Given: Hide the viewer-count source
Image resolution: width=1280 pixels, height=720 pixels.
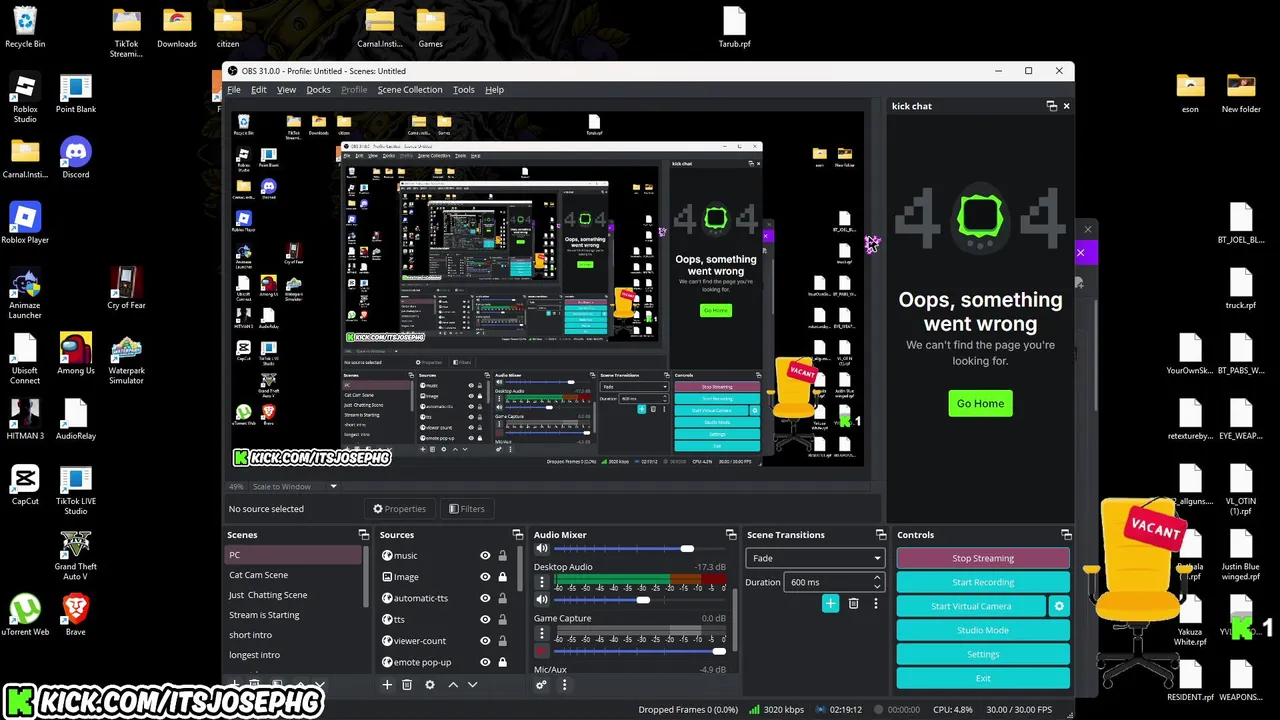Looking at the screenshot, I should [485, 641].
